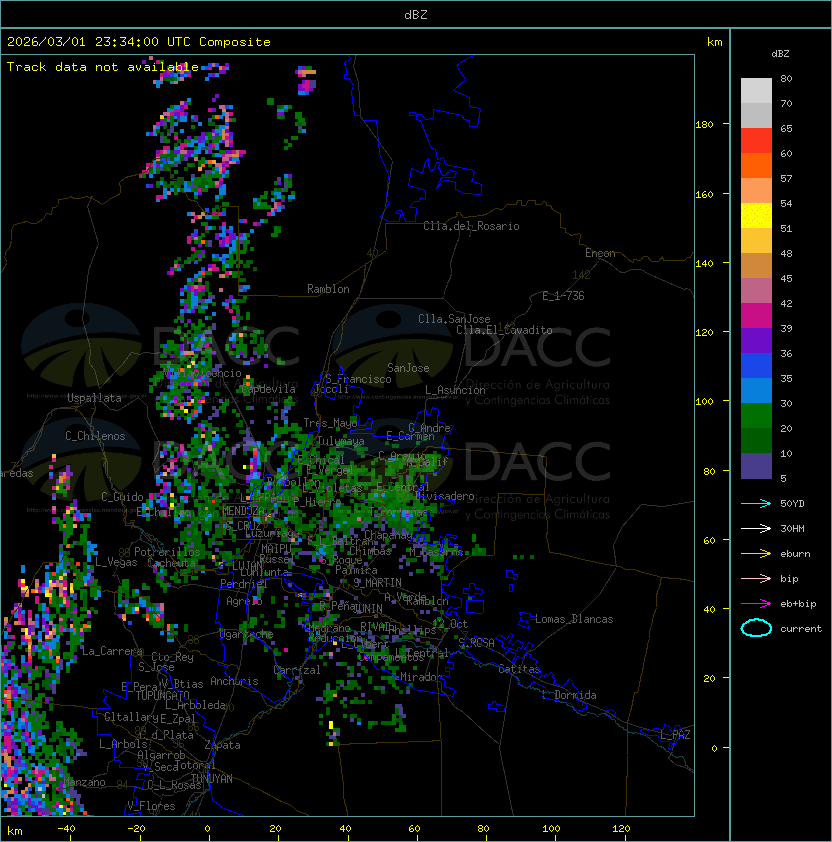Click the 'Carrizal' map label
832x842 pixels.
click(297, 670)
